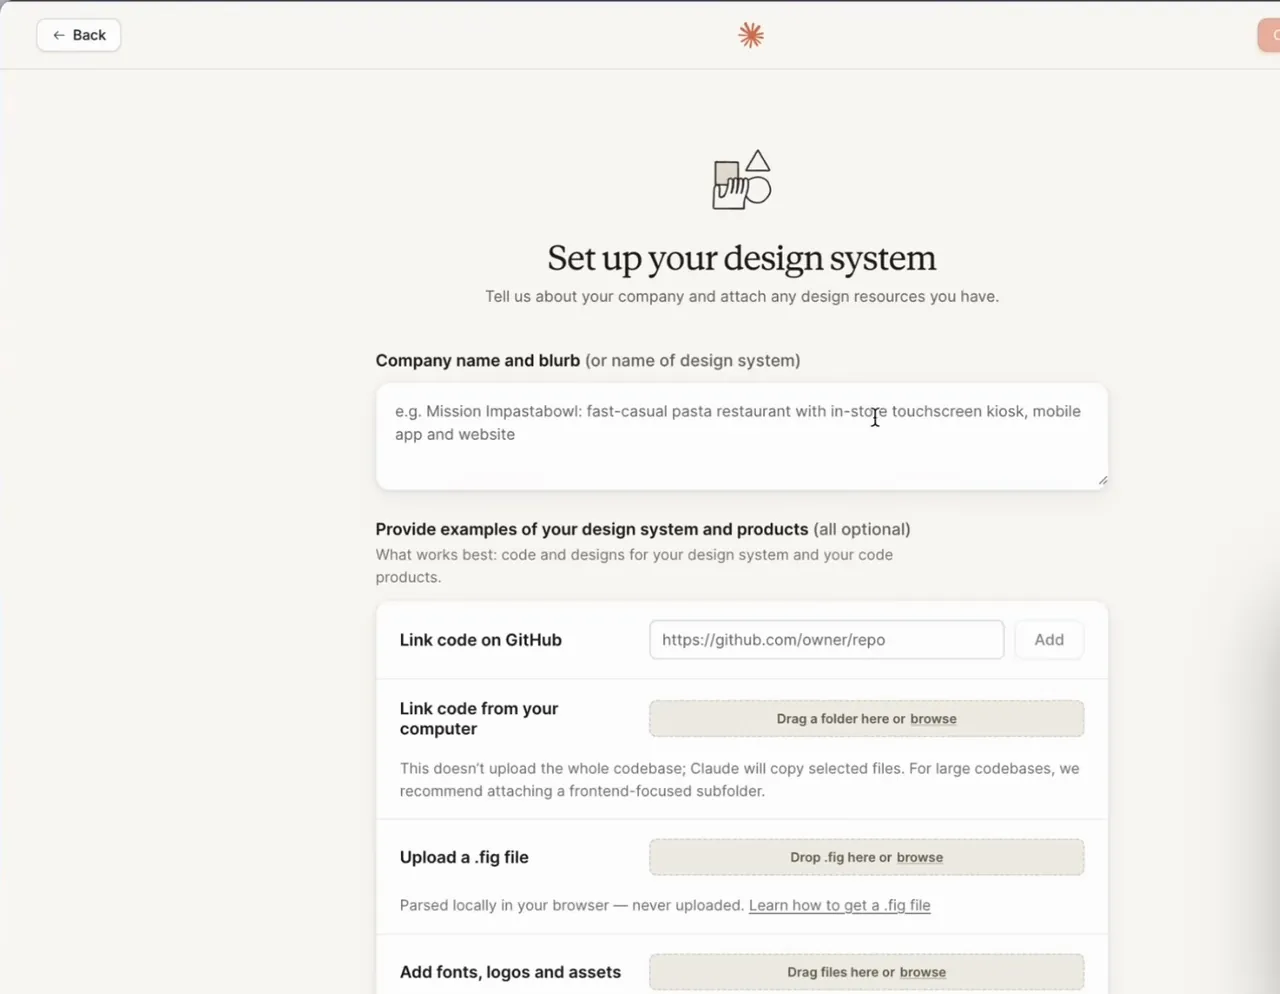The width and height of the screenshot is (1280, 994).
Task: Click the orange button at top right
Action: point(1269,35)
